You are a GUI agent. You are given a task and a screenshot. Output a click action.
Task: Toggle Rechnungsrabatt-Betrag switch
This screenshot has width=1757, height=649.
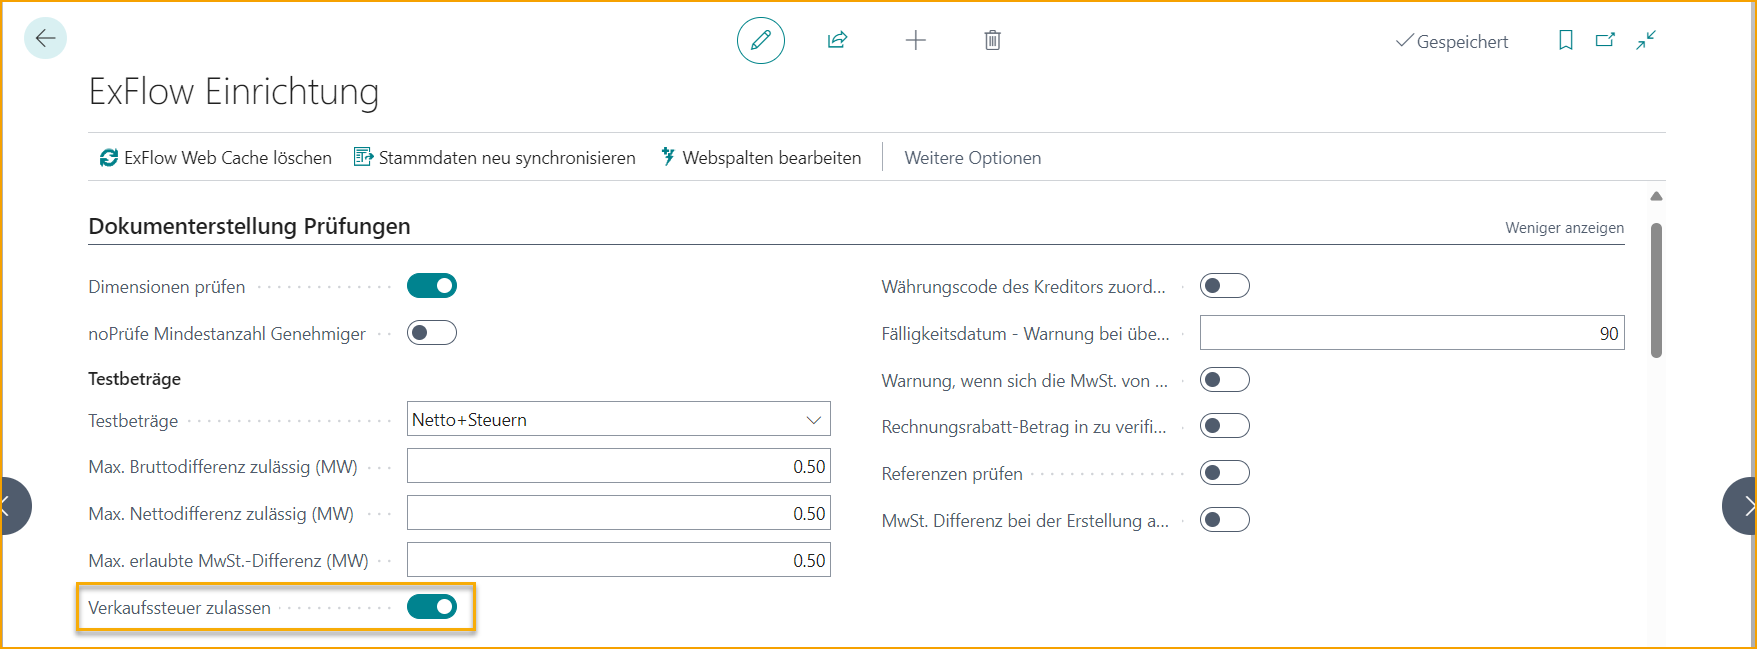tap(1225, 426)
